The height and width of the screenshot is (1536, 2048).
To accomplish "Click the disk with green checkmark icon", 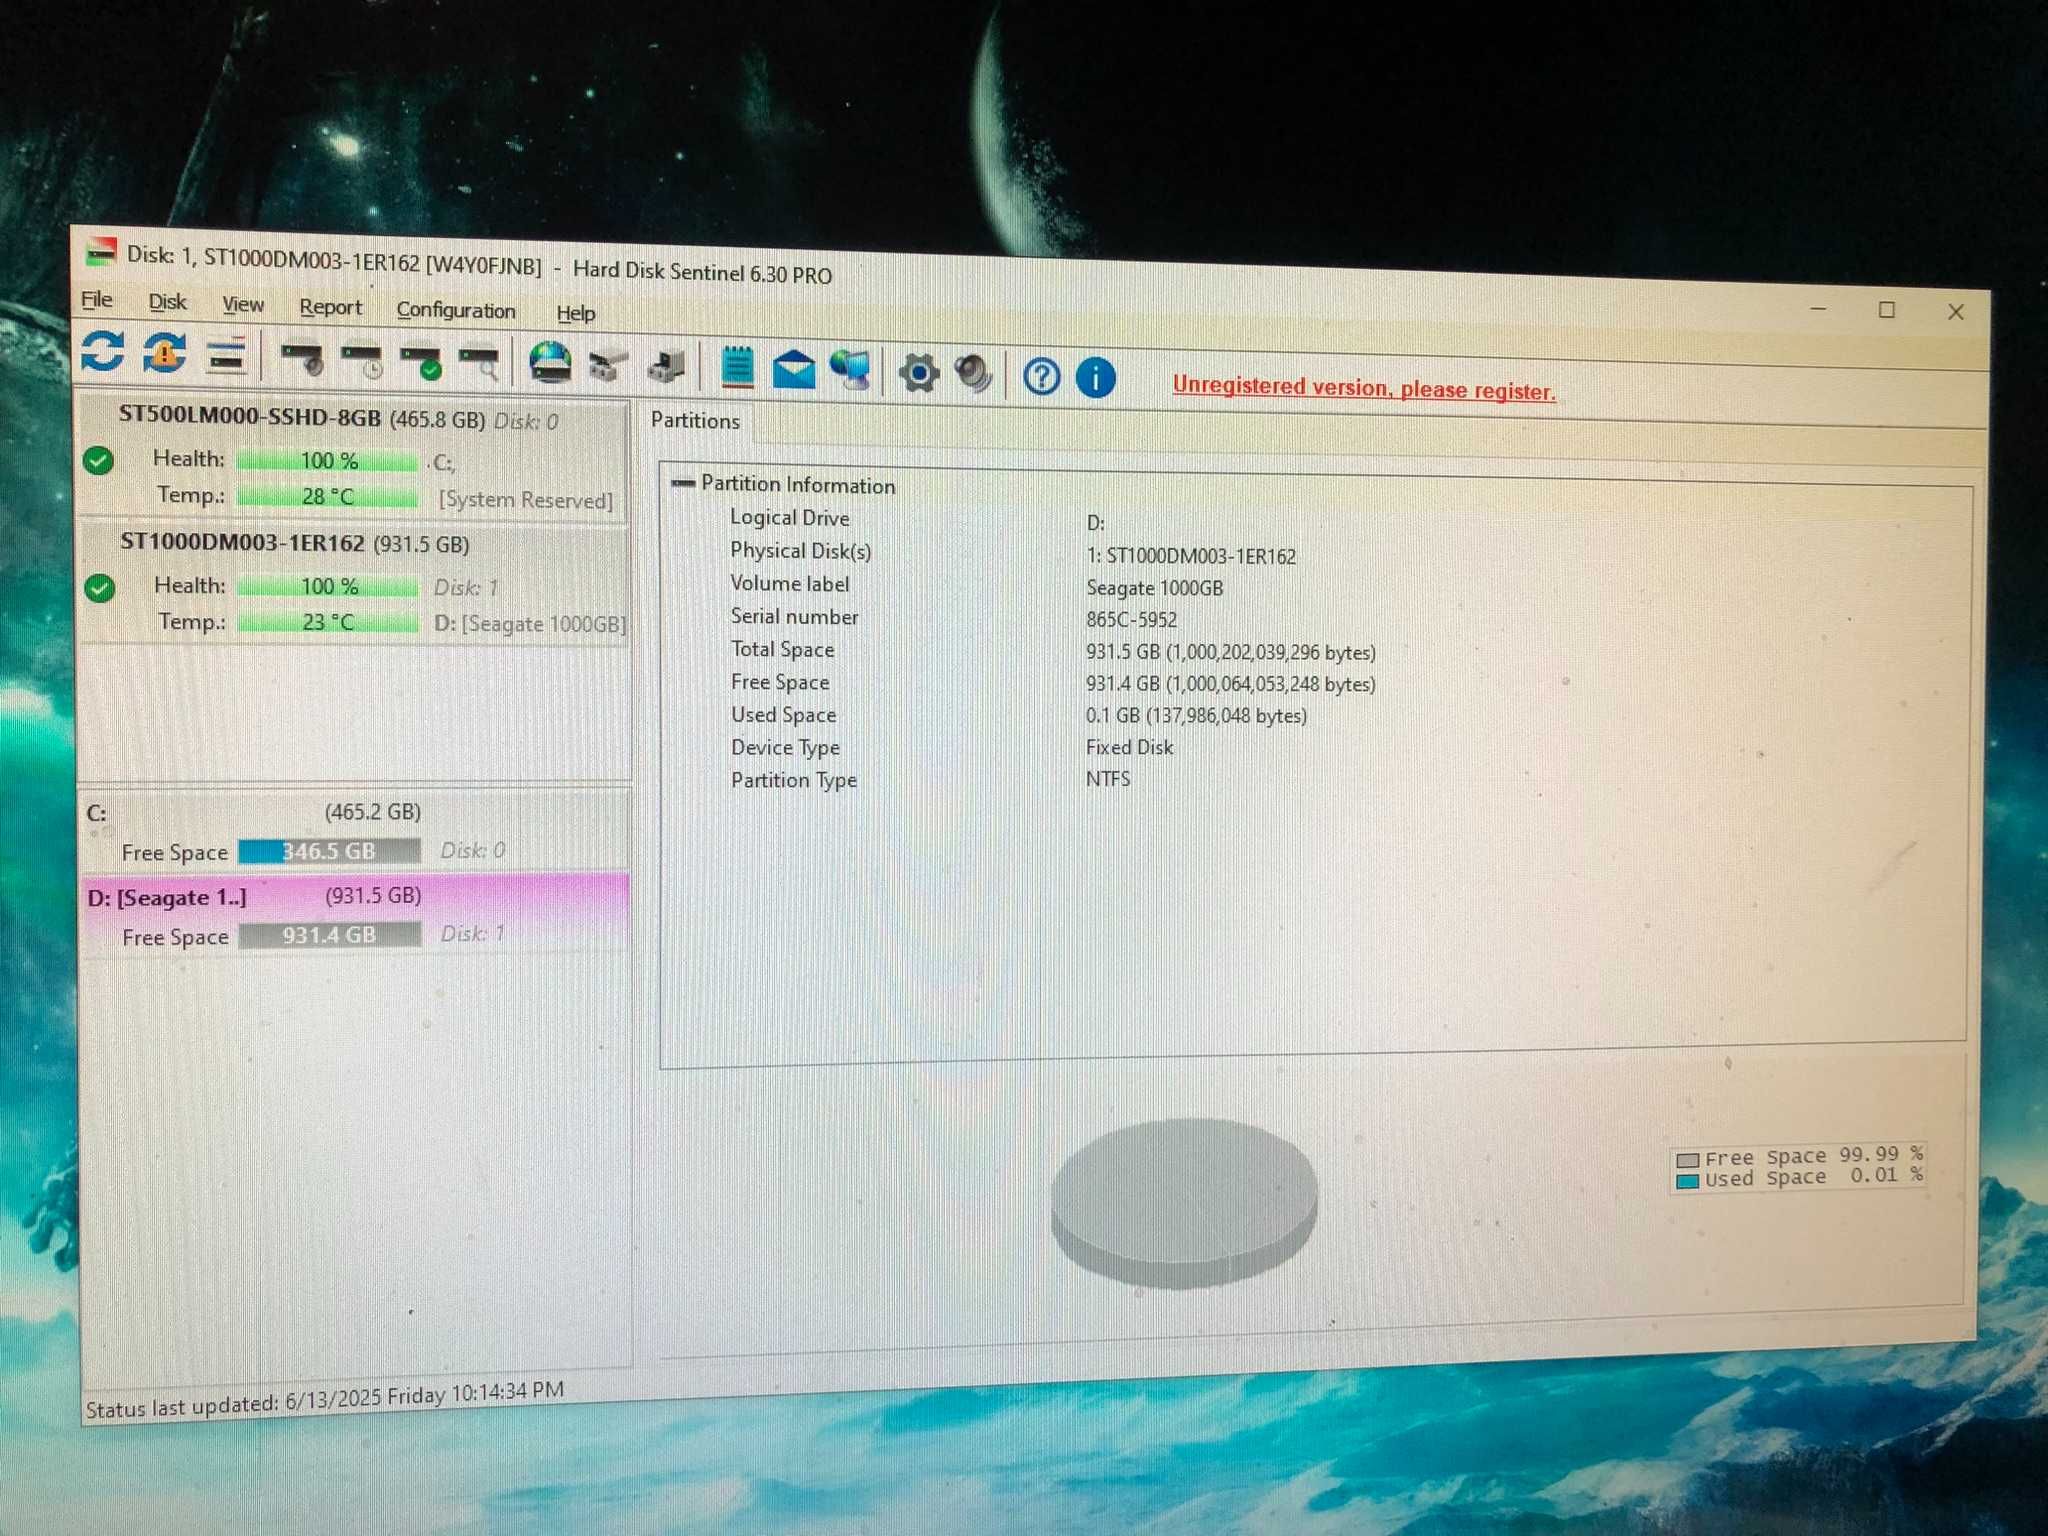I will (x=421, y=363).
